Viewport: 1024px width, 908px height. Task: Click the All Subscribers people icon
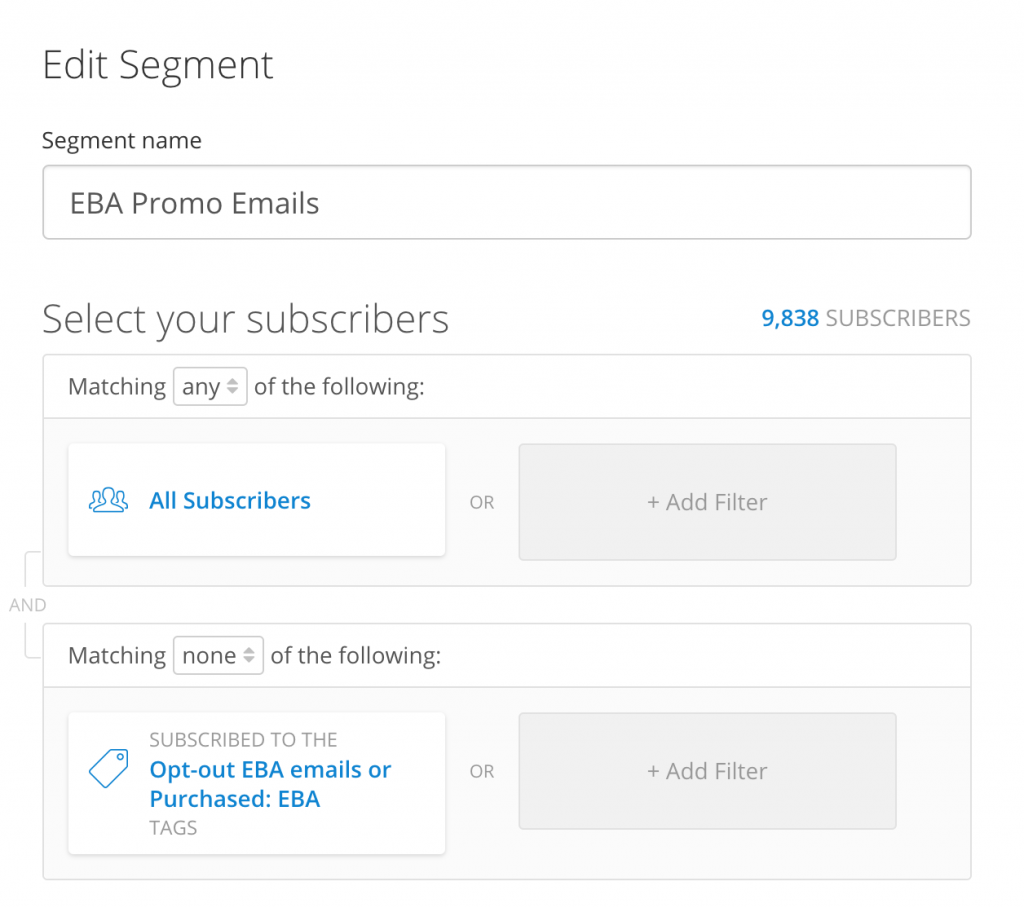(x=108, y=500)
